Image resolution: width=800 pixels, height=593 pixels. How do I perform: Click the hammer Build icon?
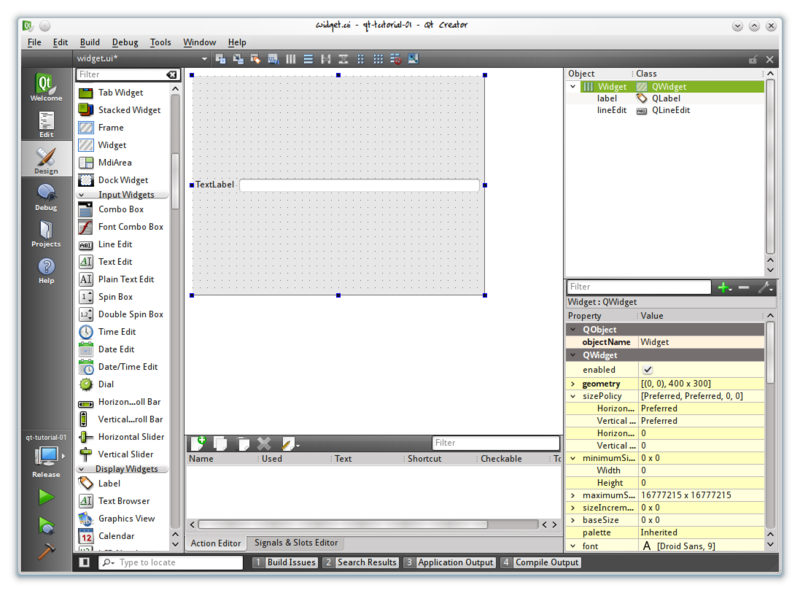[x=46, y=551]
